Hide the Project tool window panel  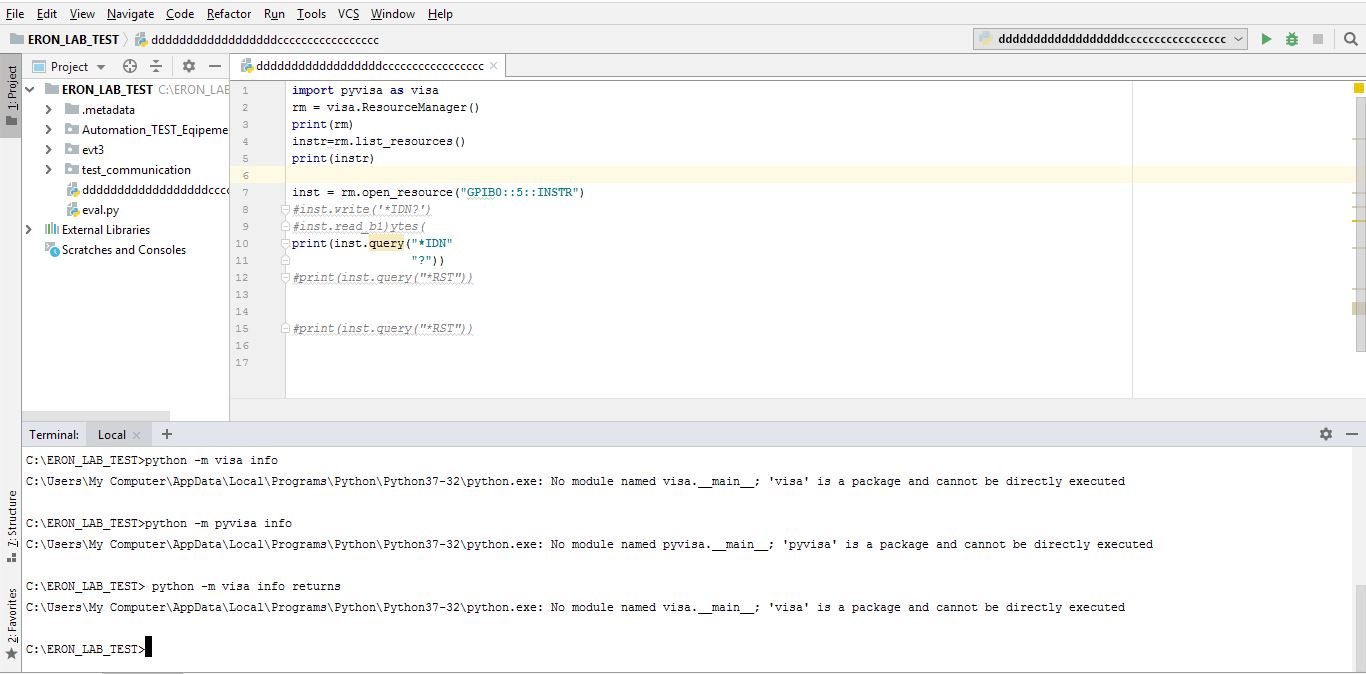pyautogui.click(x=216, y=66)
